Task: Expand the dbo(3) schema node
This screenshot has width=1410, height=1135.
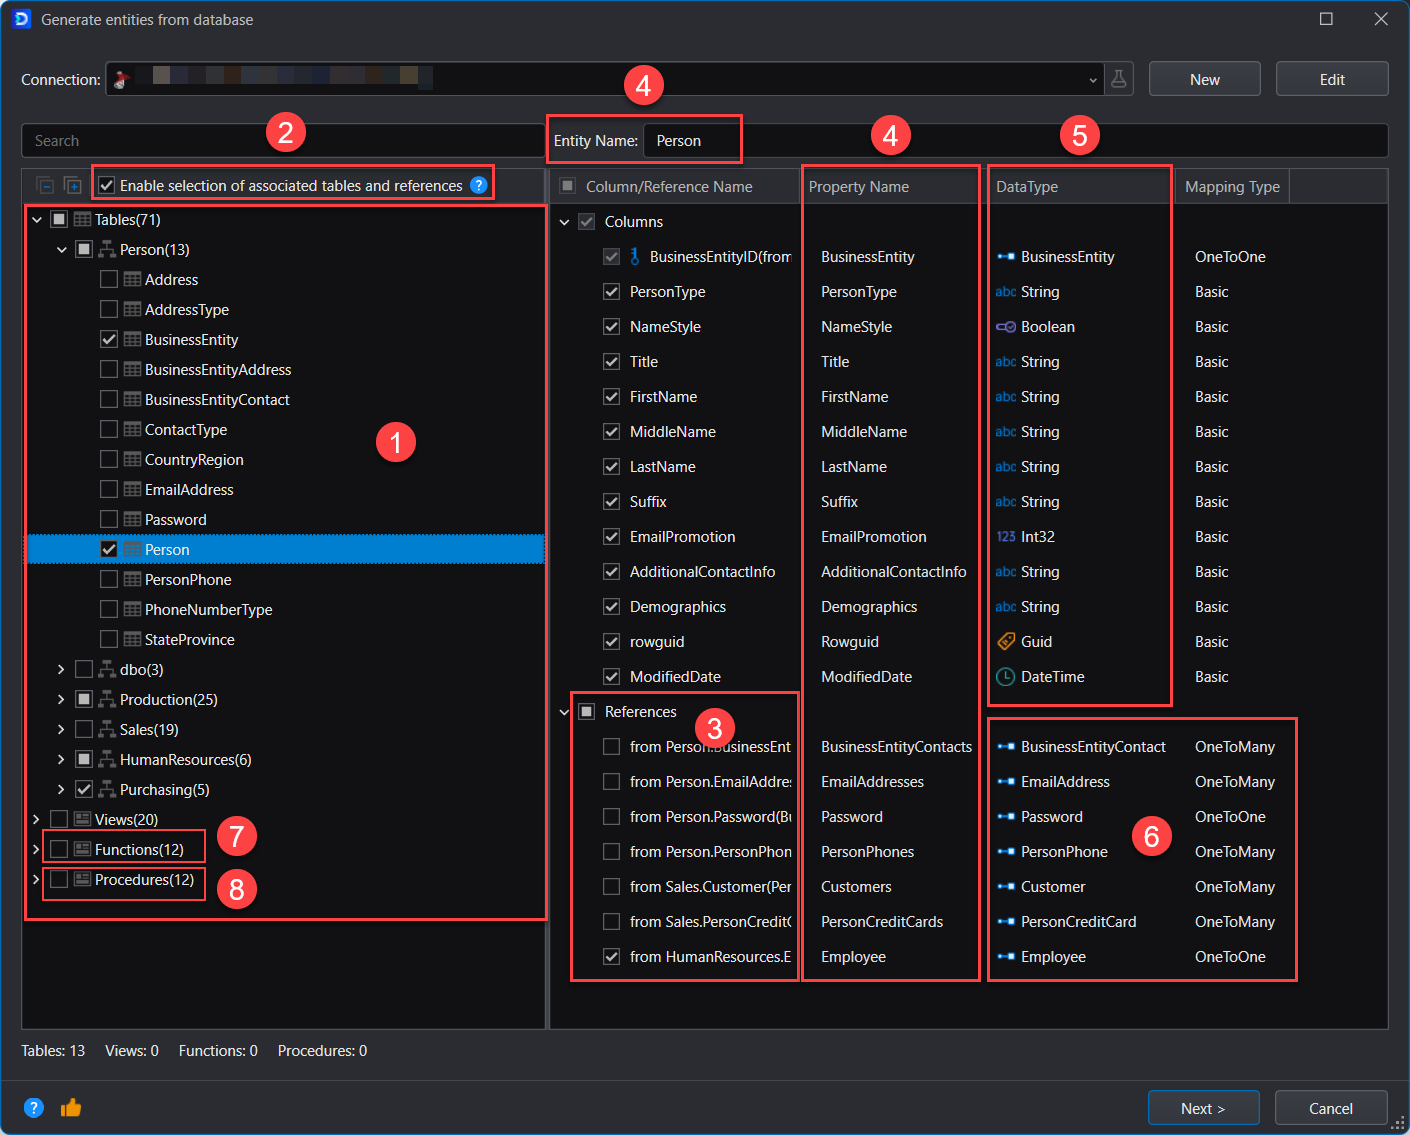Action: point(62,669)
